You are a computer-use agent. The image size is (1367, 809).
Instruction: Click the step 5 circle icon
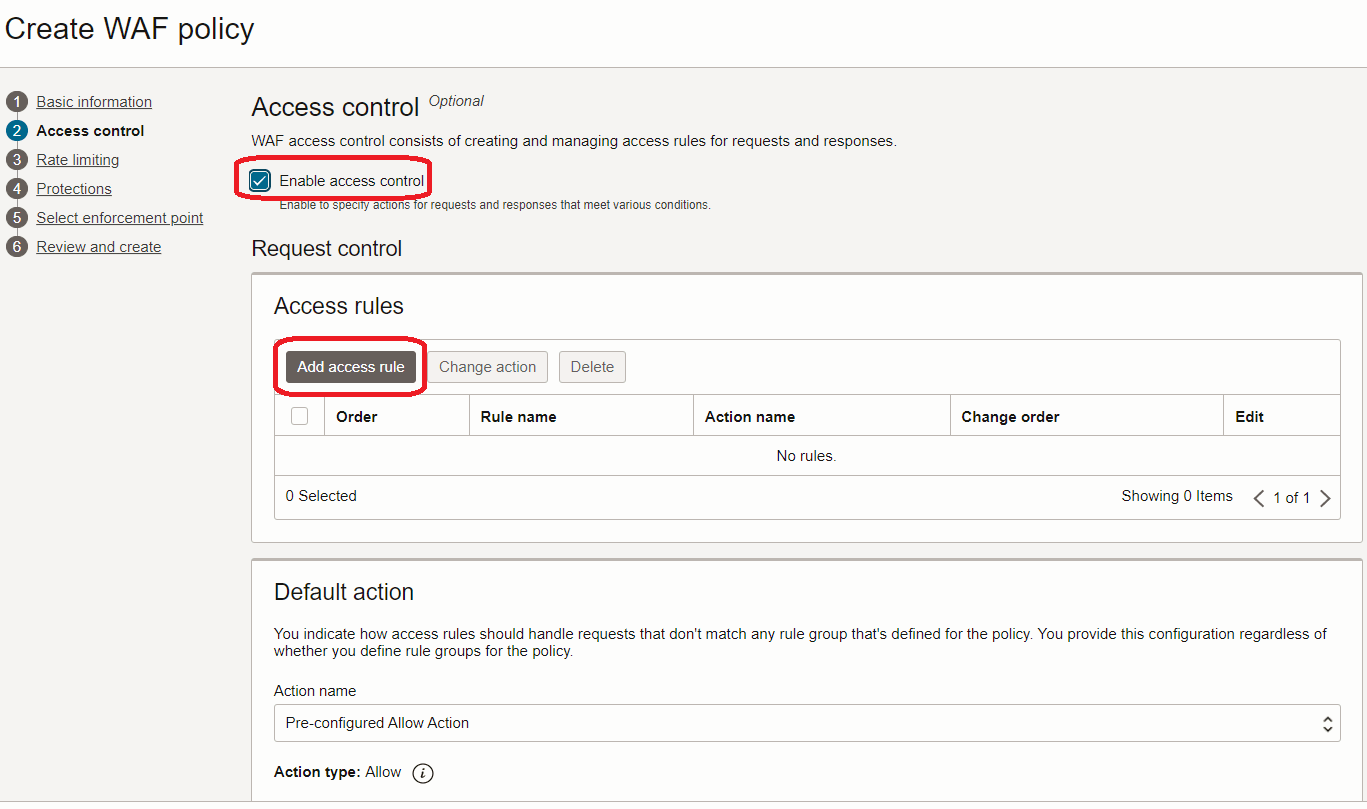point(17,217)
